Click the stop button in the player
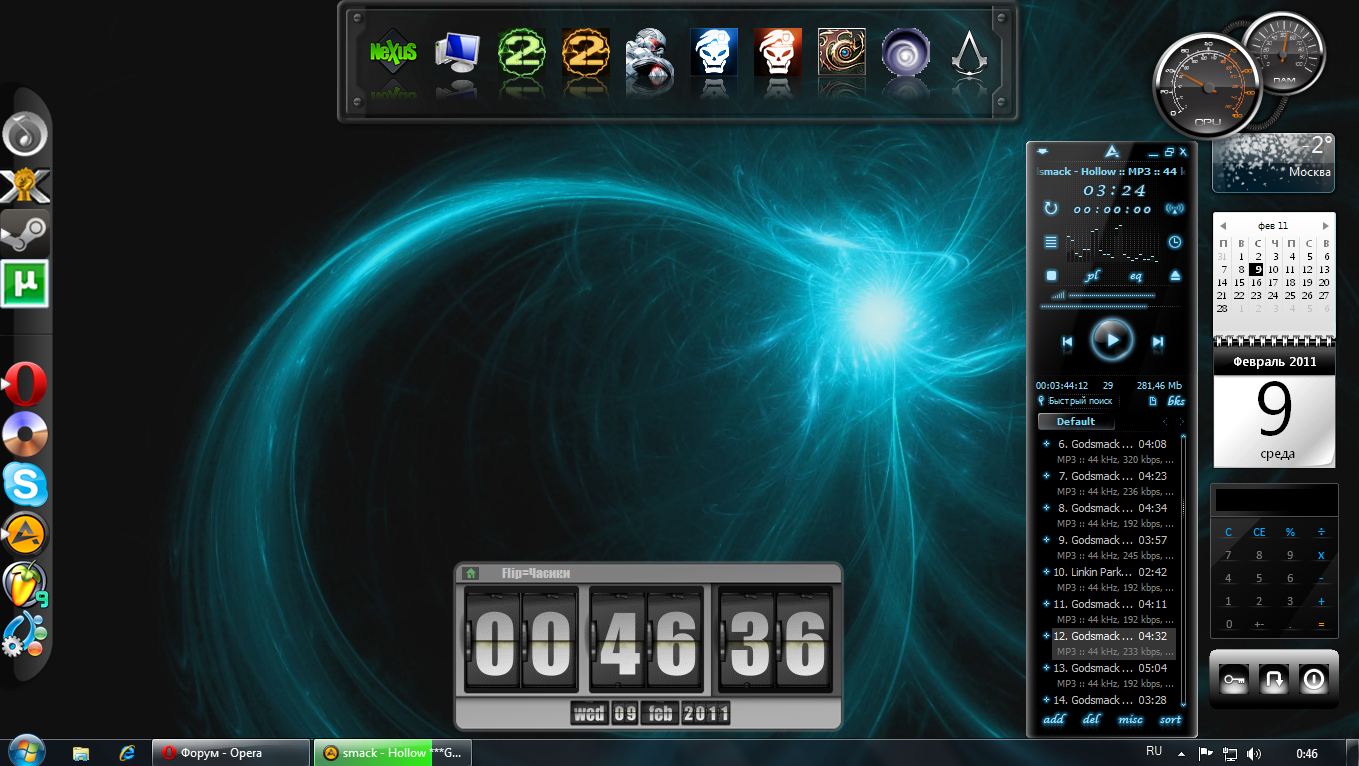1359x766 pixels. pyautogui.click(x=1051, y=275)
